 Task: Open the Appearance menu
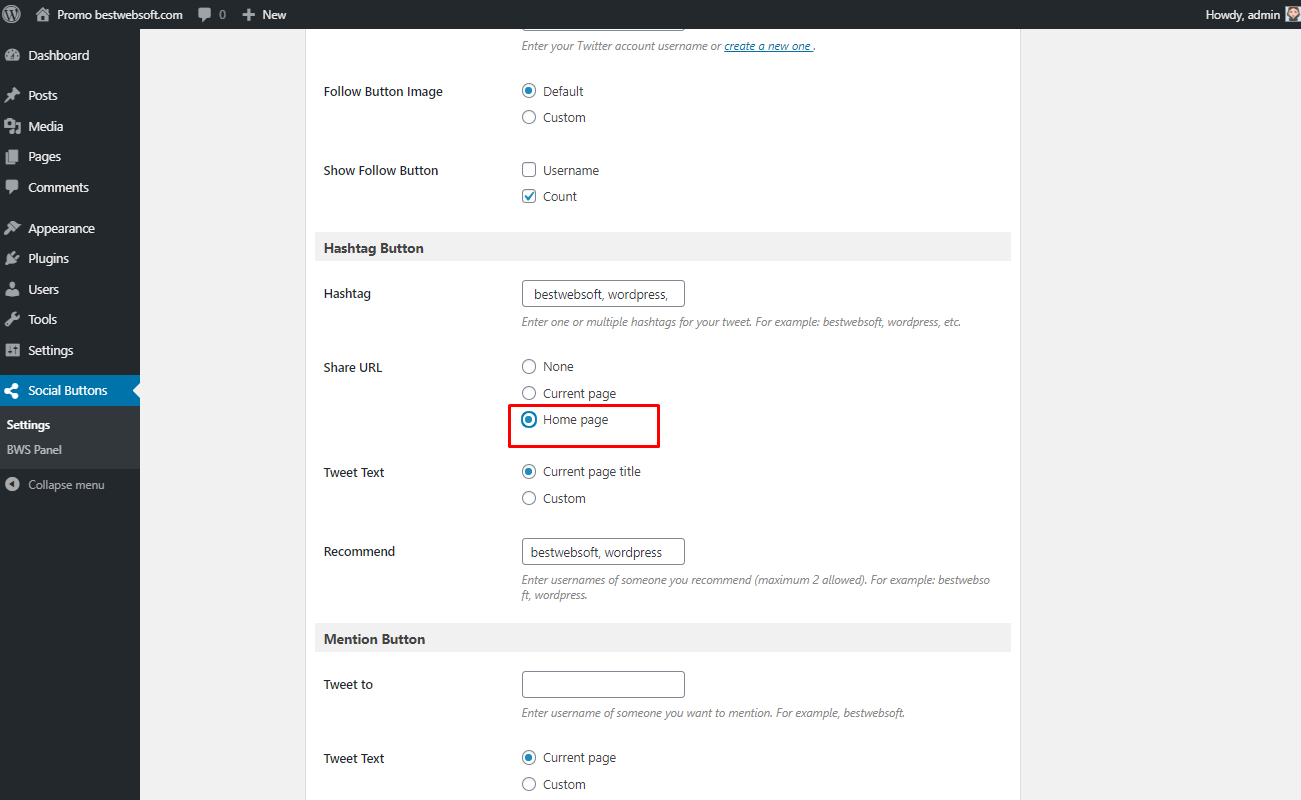coord(70,228)
